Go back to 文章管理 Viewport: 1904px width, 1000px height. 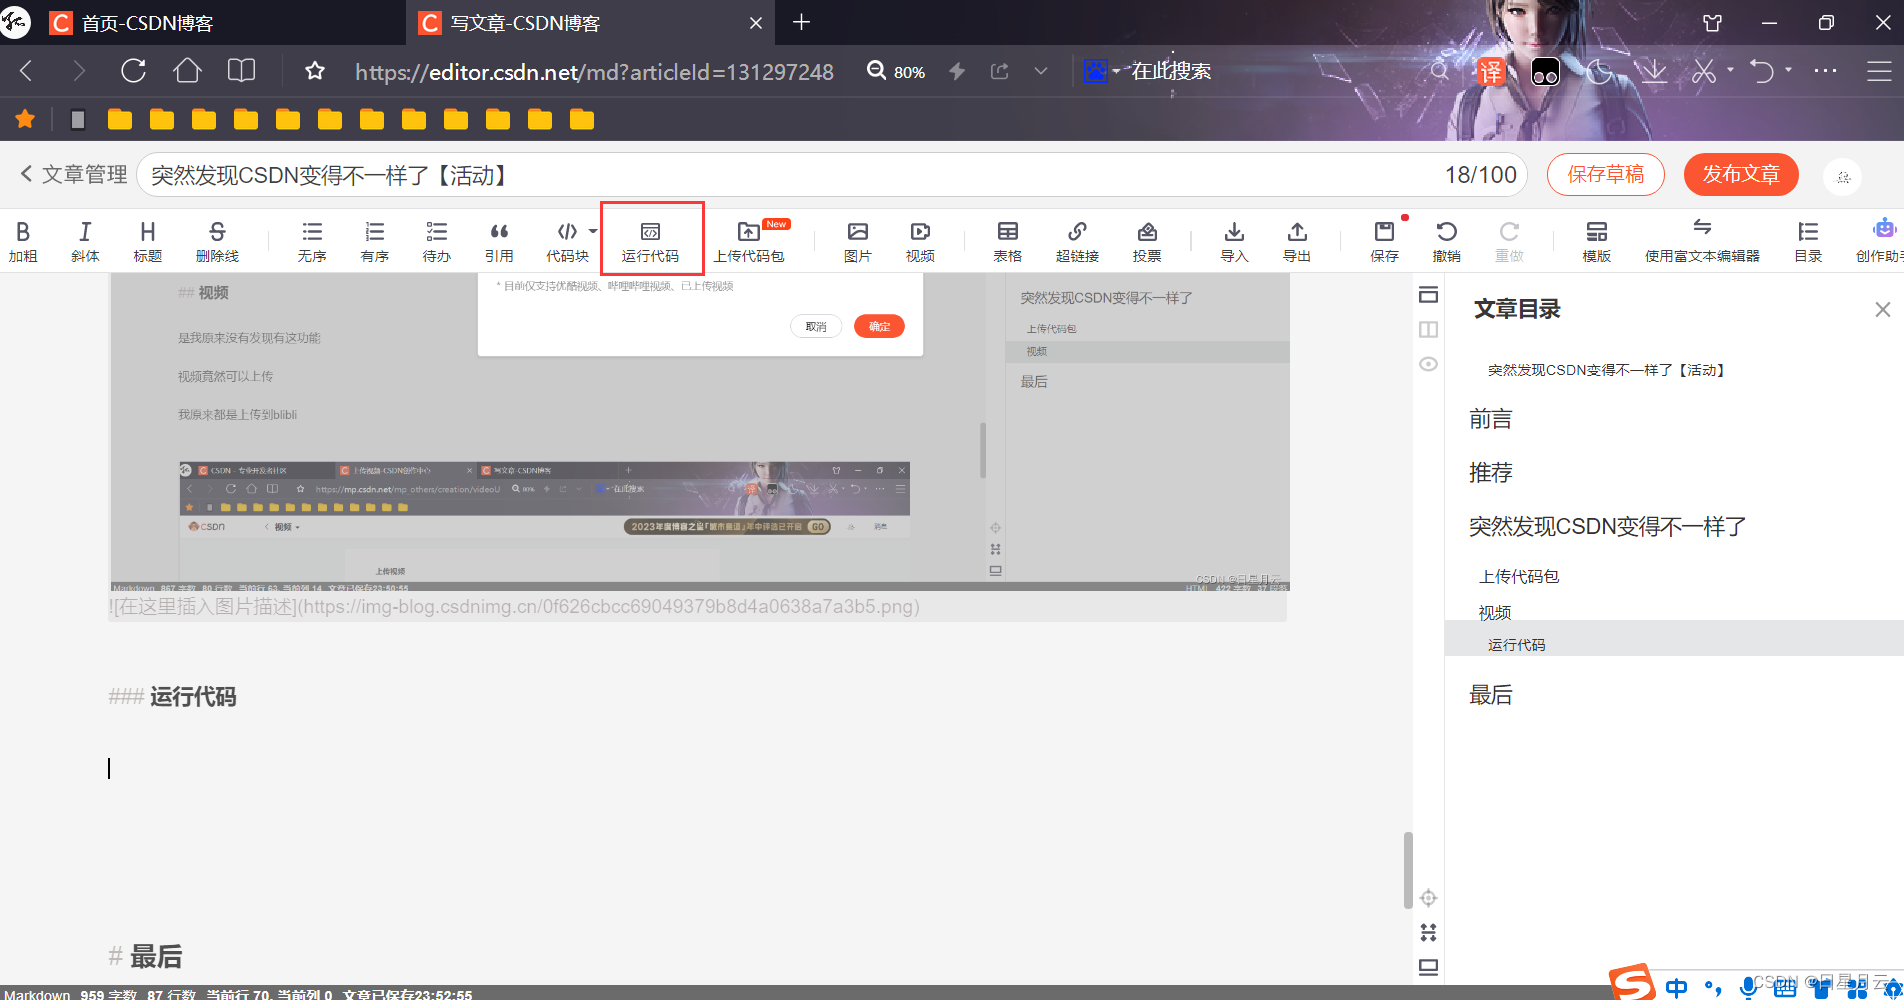pos(74,175)
